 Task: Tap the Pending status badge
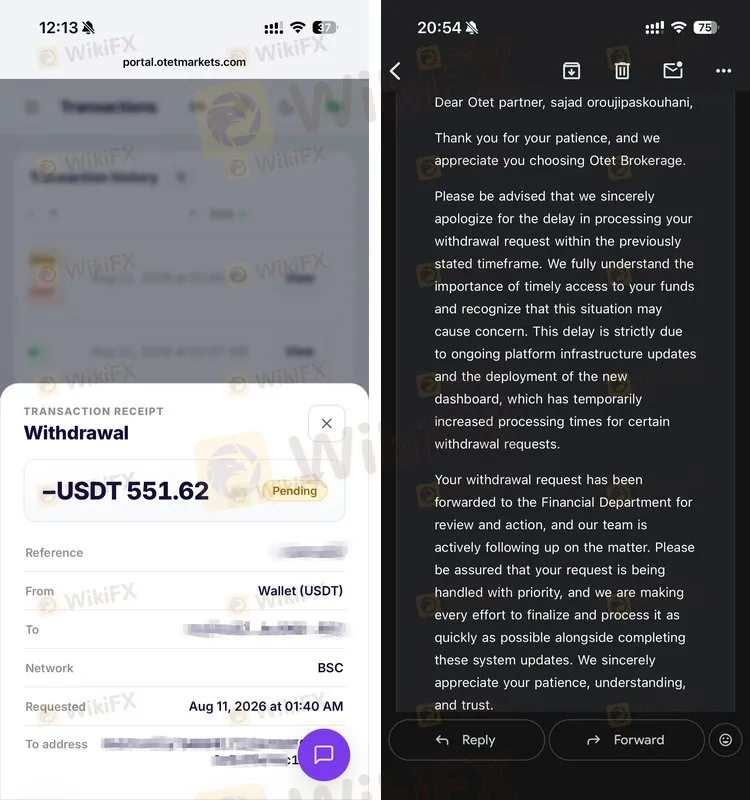pos(294,491)
